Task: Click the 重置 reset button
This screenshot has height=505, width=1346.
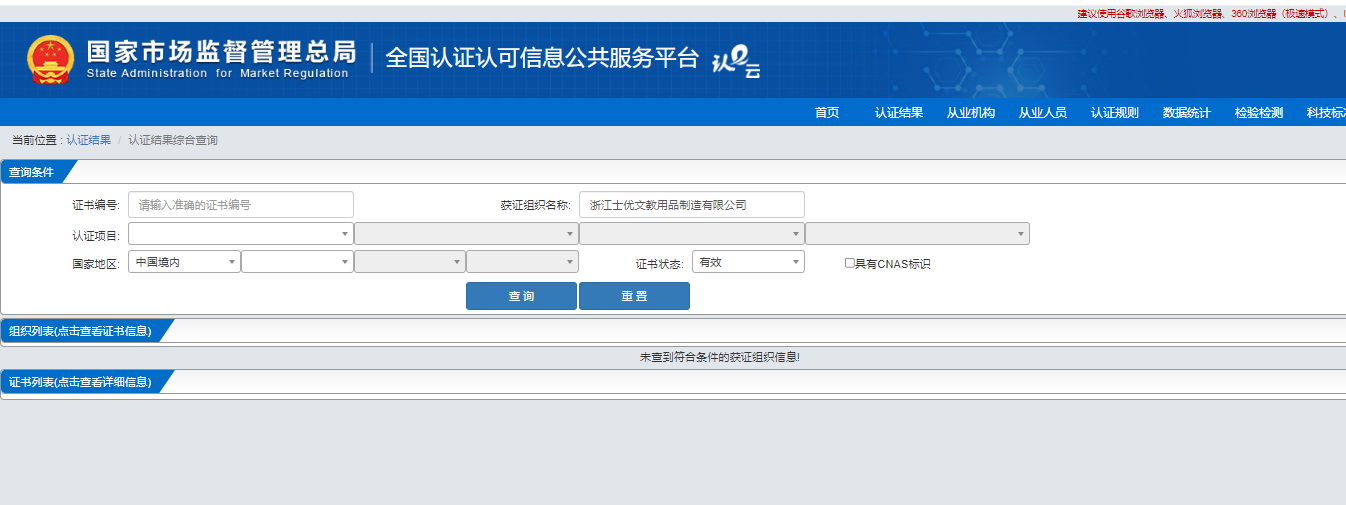Action: pos(634,296)
